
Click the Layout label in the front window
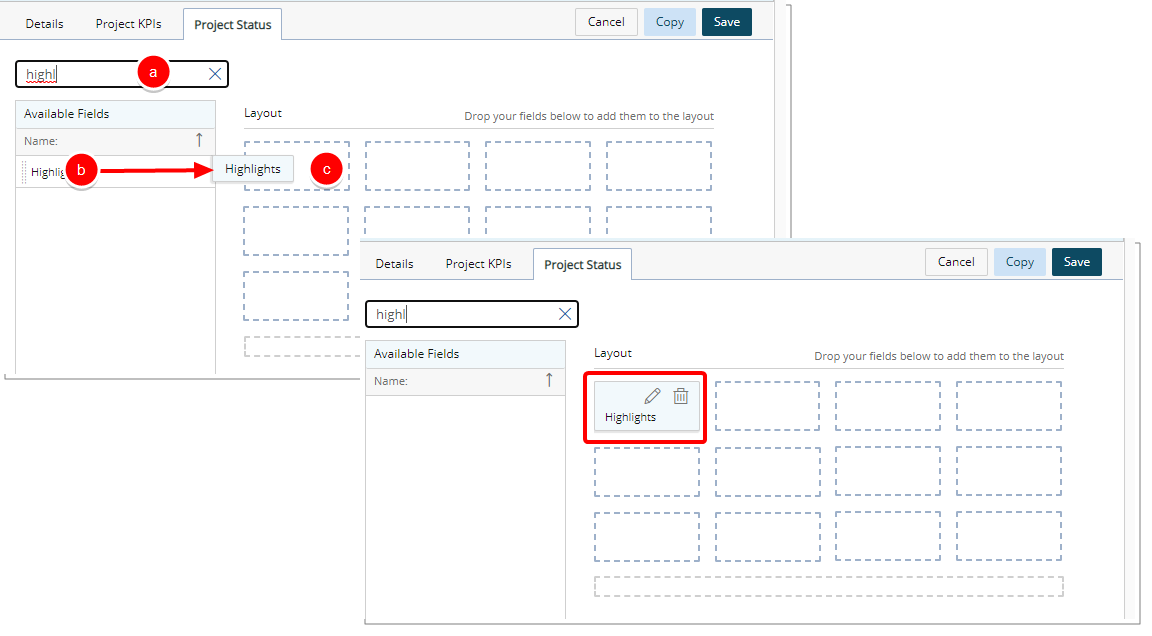tap(613, 353)
